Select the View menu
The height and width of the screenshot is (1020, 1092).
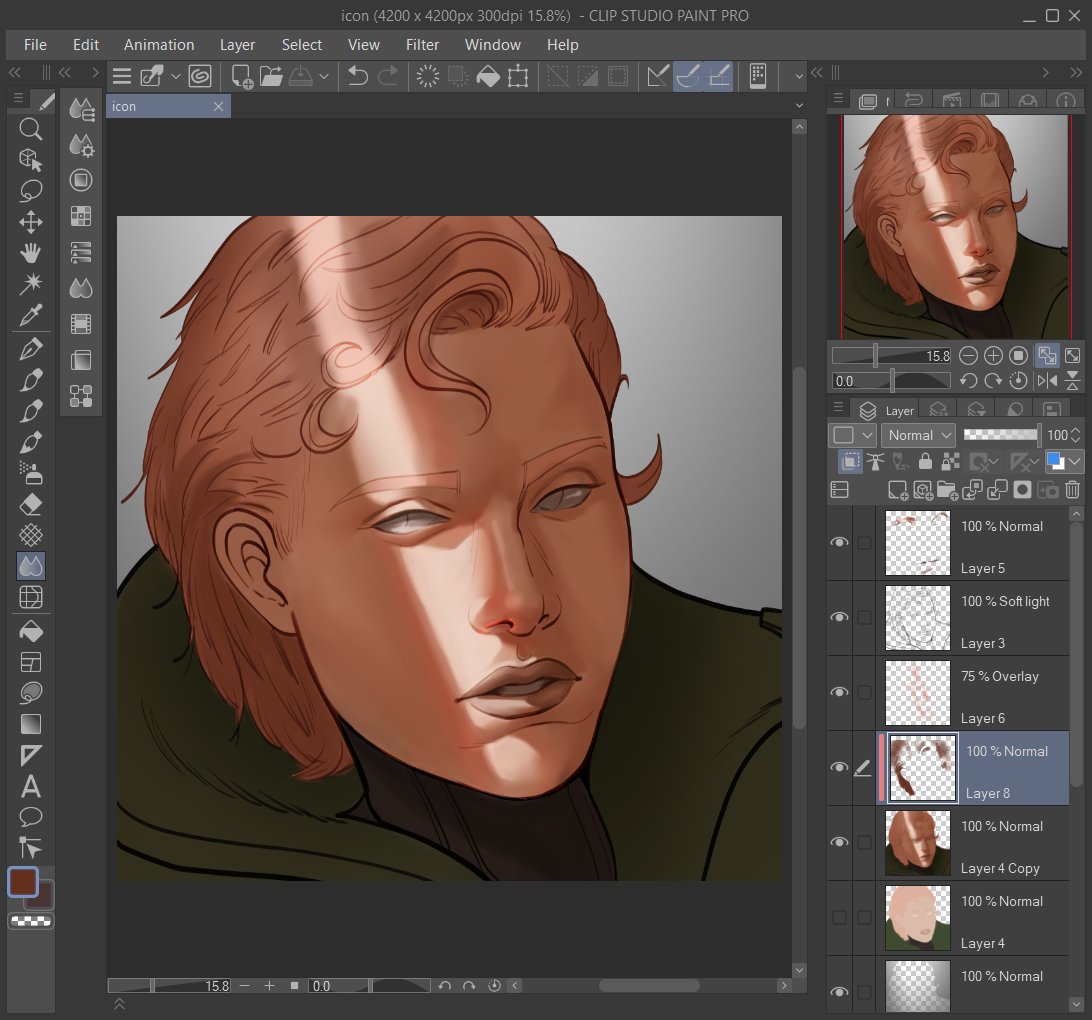pos(364,45)
